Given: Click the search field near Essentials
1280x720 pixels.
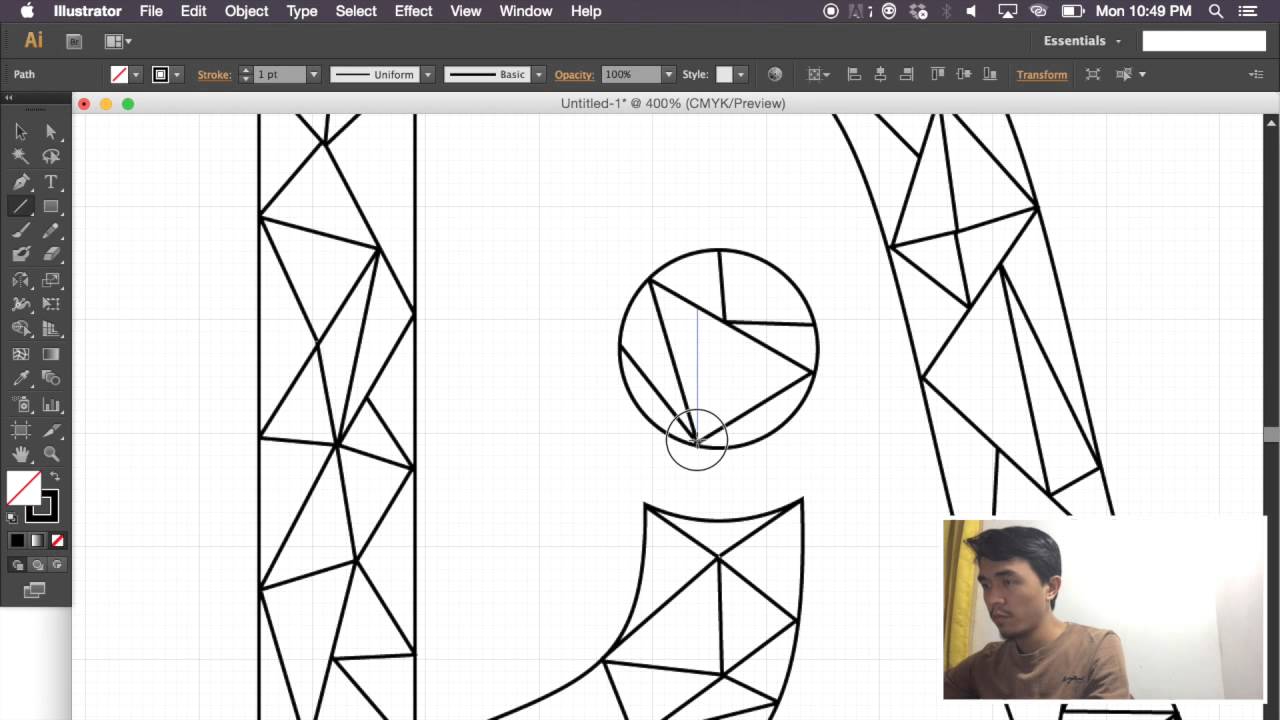Looking at the screenshot, I should tap(1204, 41).
